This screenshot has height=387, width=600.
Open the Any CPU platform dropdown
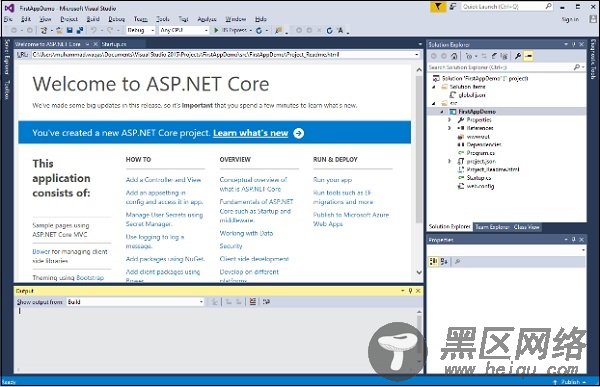point(184,30)
